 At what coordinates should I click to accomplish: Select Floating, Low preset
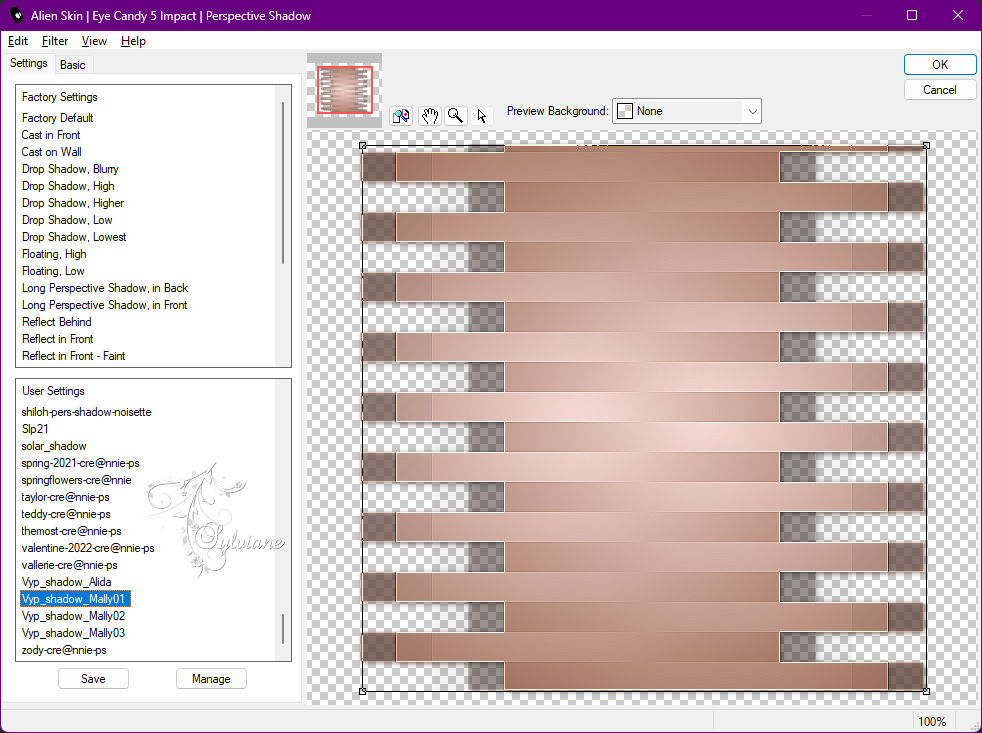(x=53, y=271)
